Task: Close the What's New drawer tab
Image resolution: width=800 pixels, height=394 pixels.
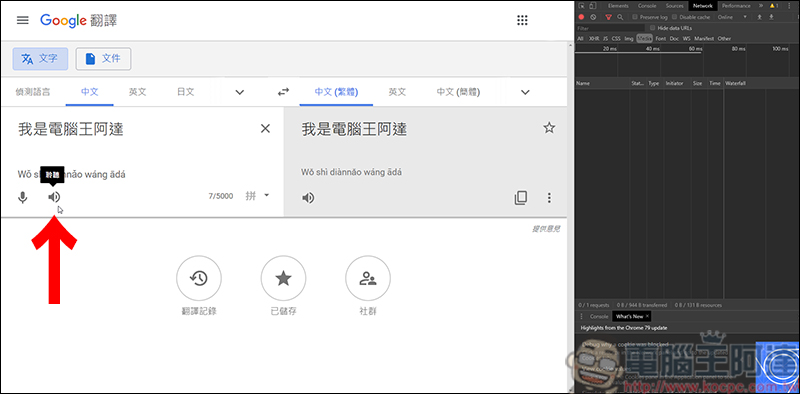Action: (647, 316)
